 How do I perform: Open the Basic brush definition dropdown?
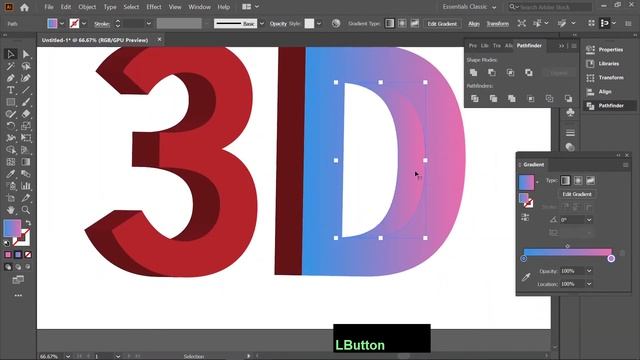click(262, 24)
